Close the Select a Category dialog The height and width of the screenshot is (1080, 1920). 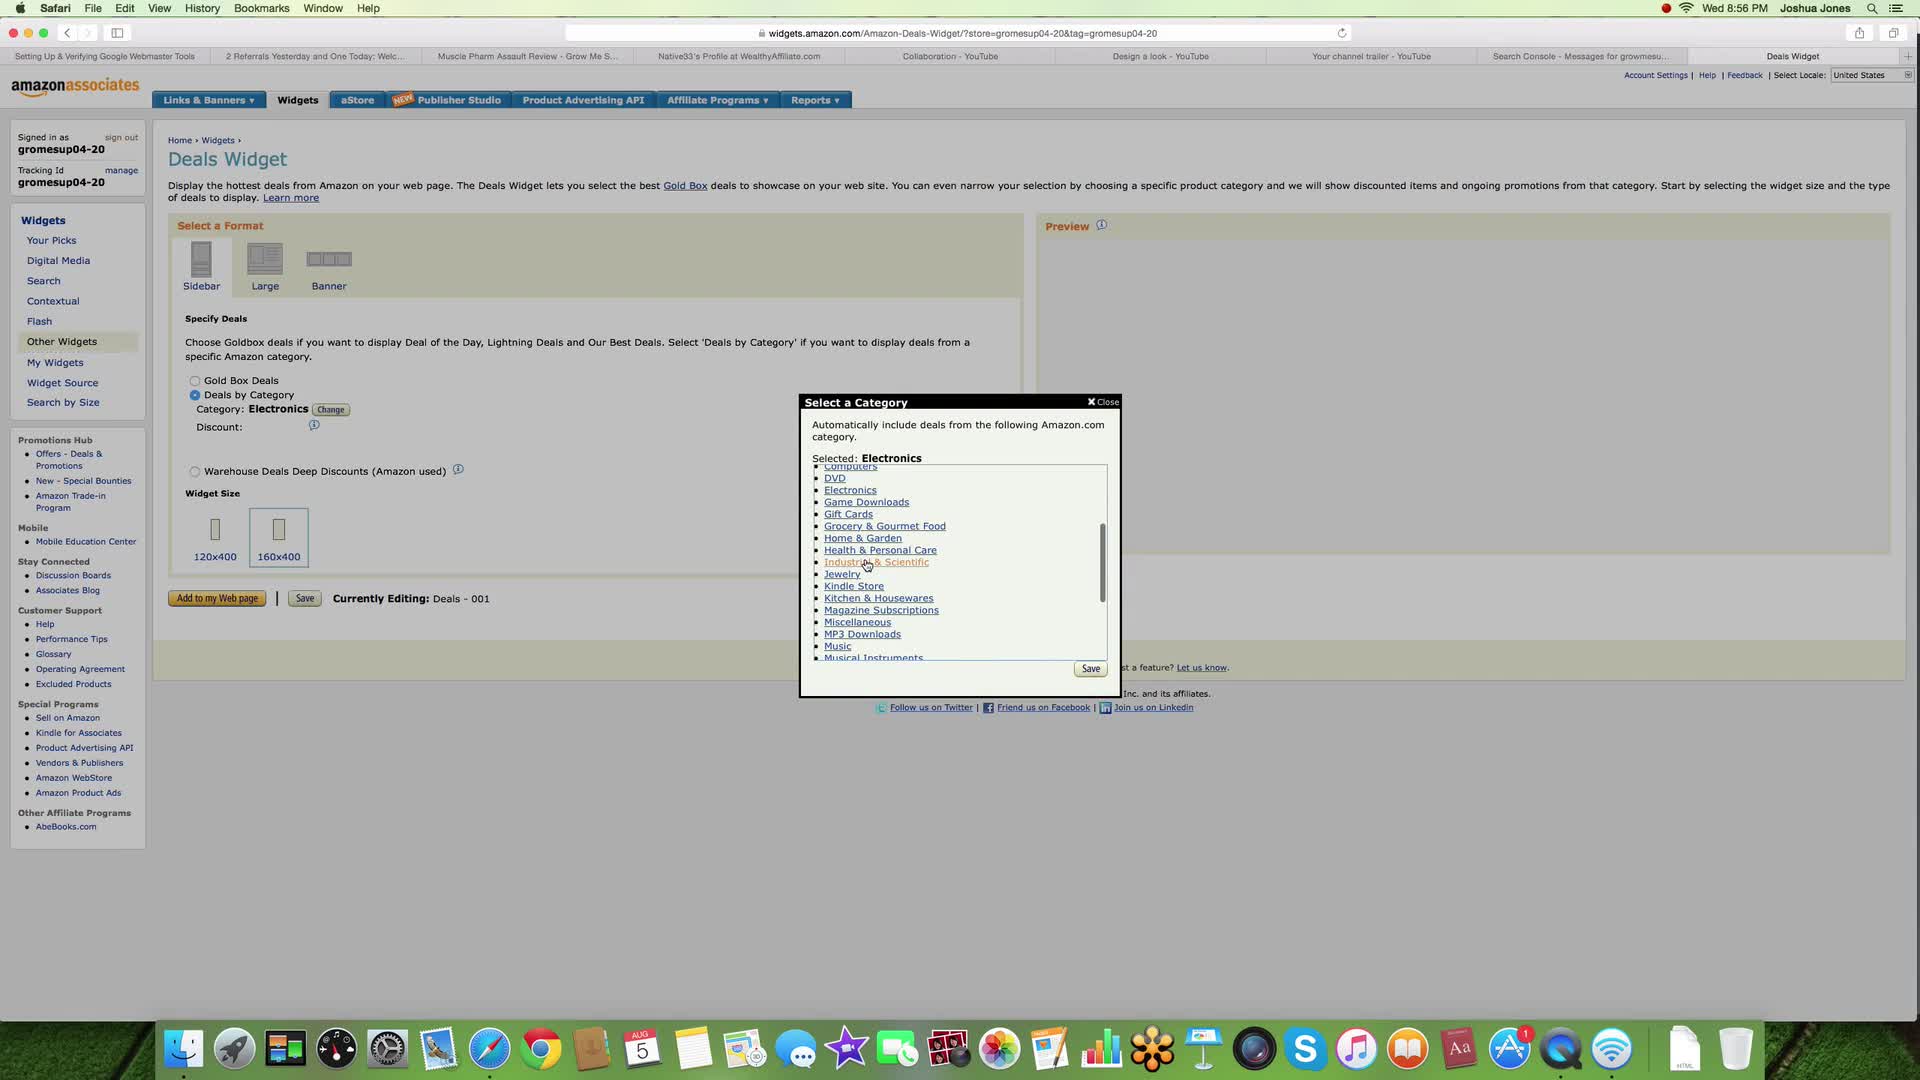[x=1103, y=402]
